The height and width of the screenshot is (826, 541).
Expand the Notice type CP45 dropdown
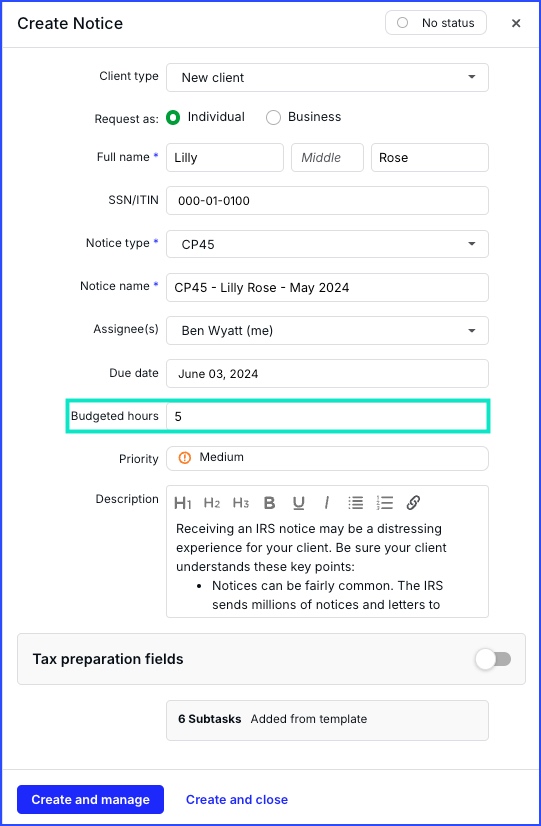[x=327, y=244]
